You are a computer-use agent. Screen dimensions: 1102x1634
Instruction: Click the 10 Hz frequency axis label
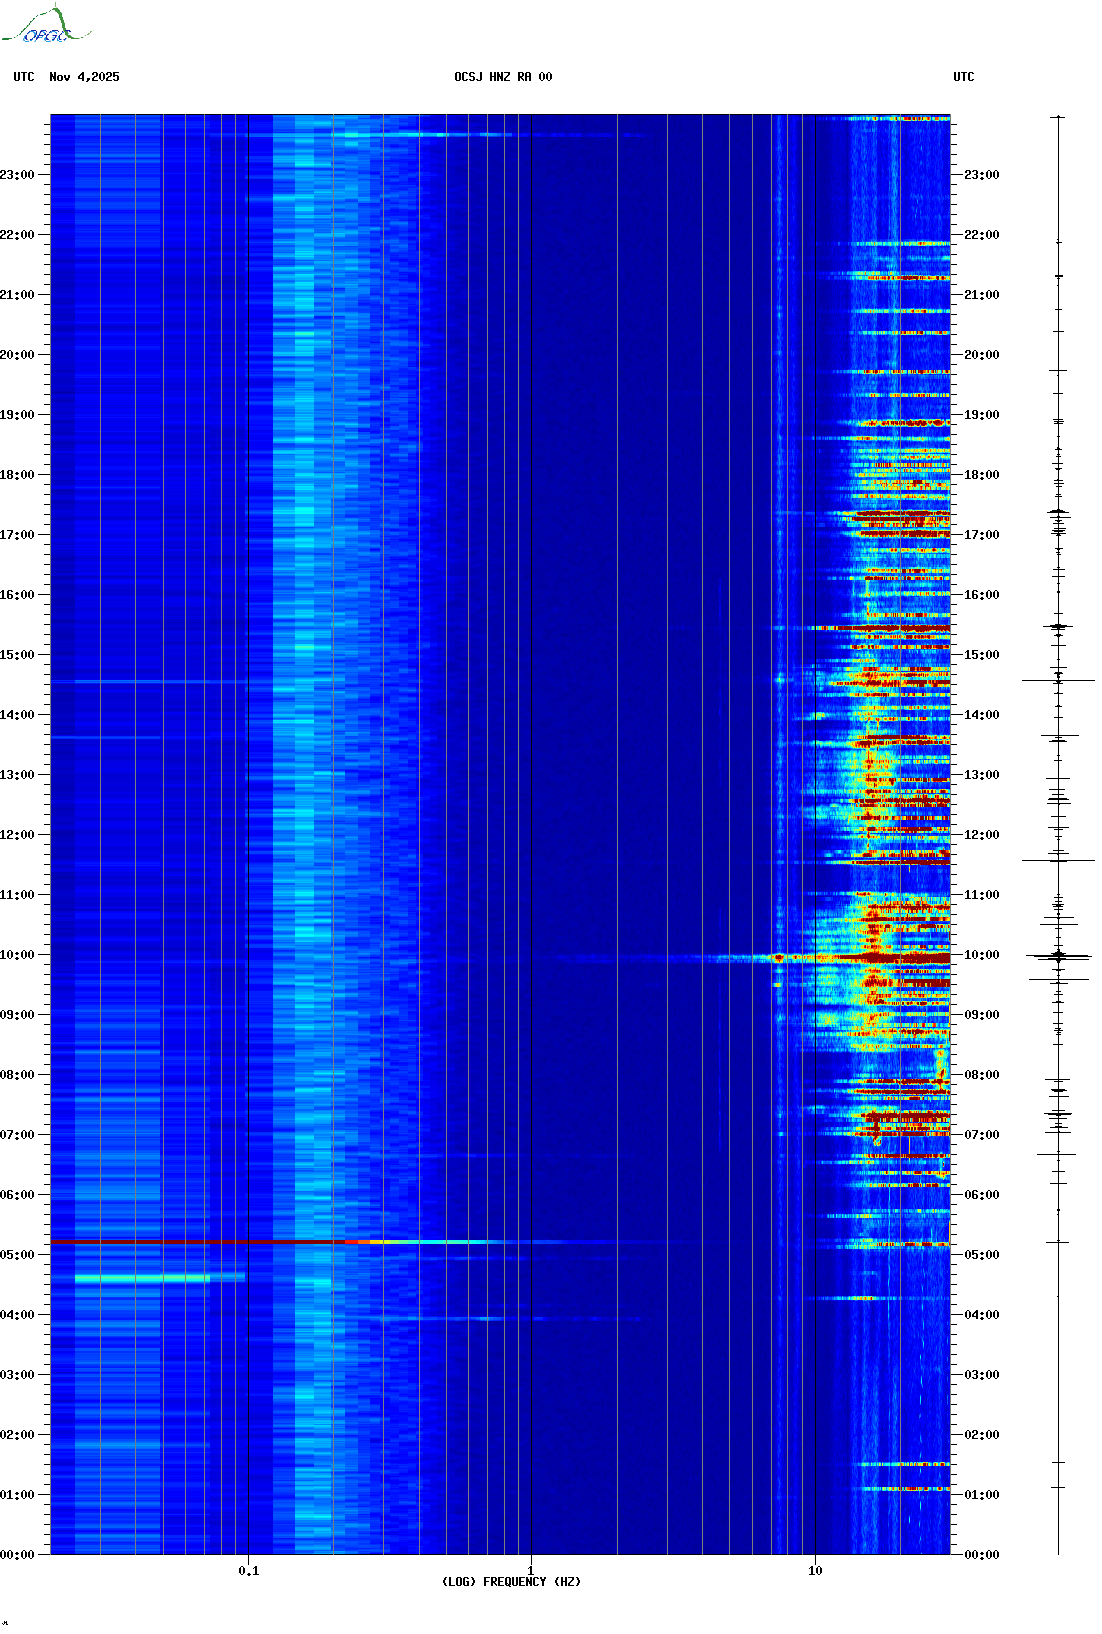[815, 1570]
